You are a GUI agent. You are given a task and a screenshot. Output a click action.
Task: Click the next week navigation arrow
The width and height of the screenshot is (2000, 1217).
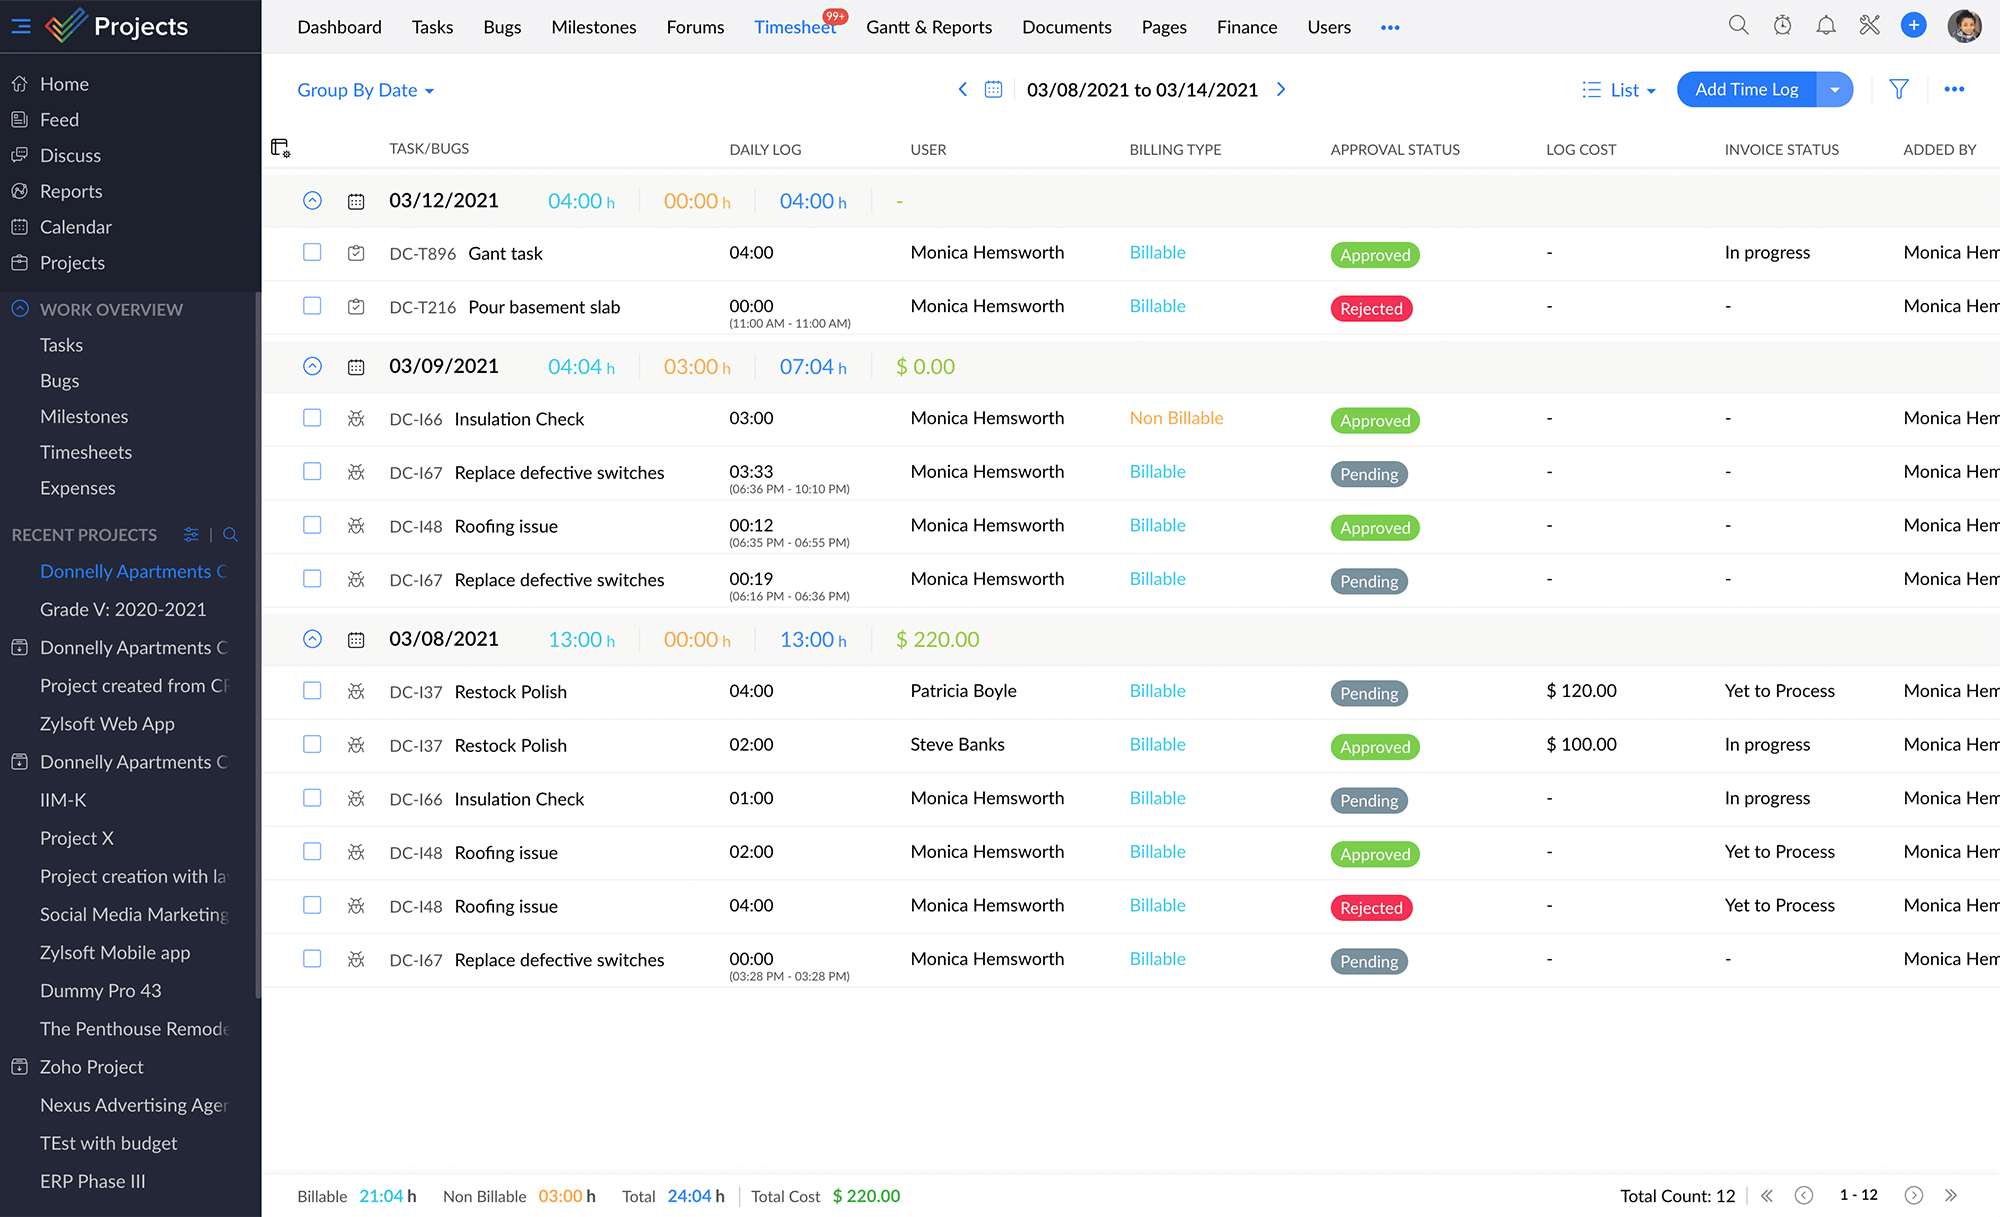(1281, 90)
